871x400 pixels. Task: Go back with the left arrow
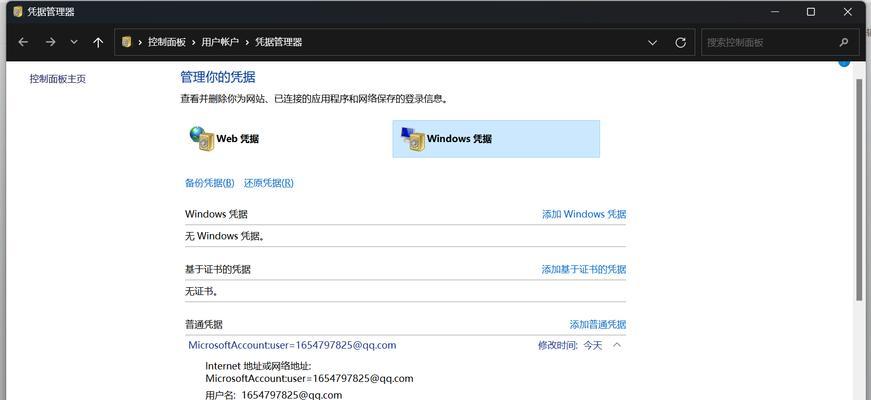23,42
